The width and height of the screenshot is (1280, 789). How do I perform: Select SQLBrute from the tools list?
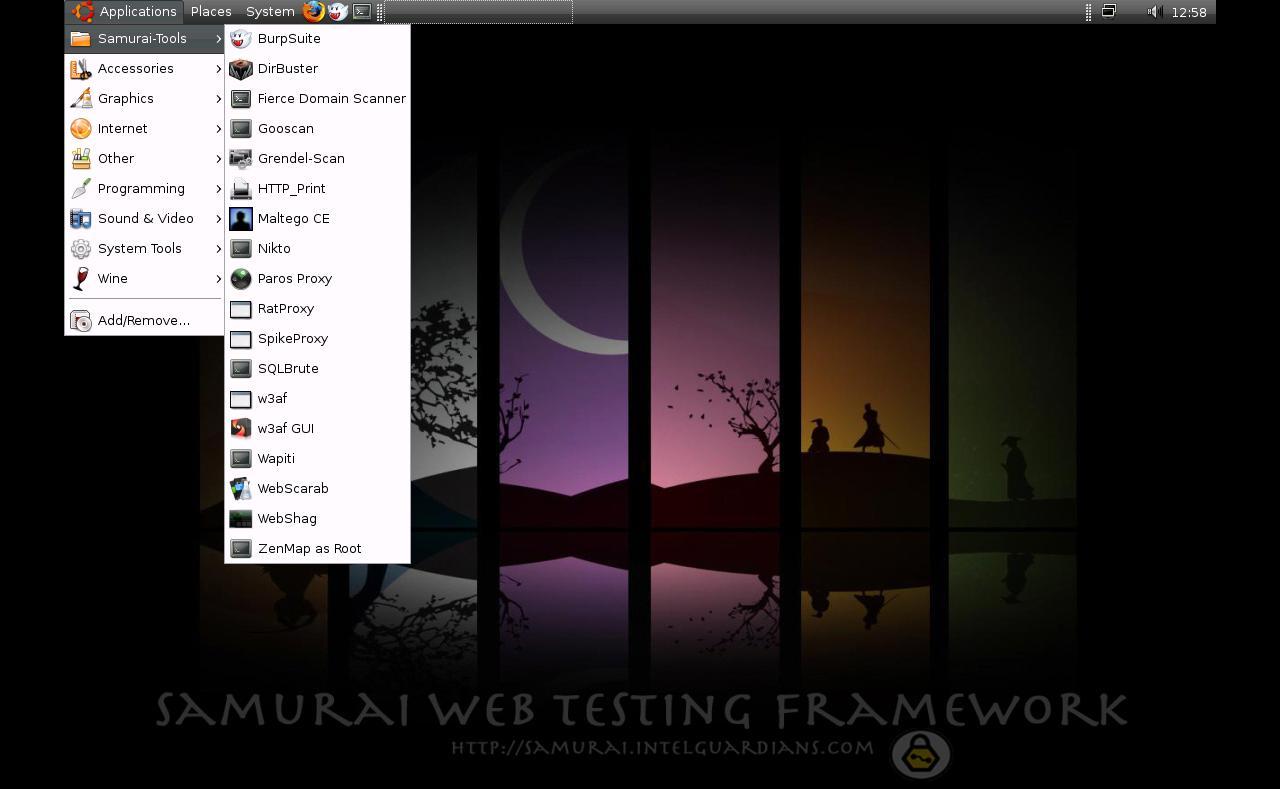point(288,368)
